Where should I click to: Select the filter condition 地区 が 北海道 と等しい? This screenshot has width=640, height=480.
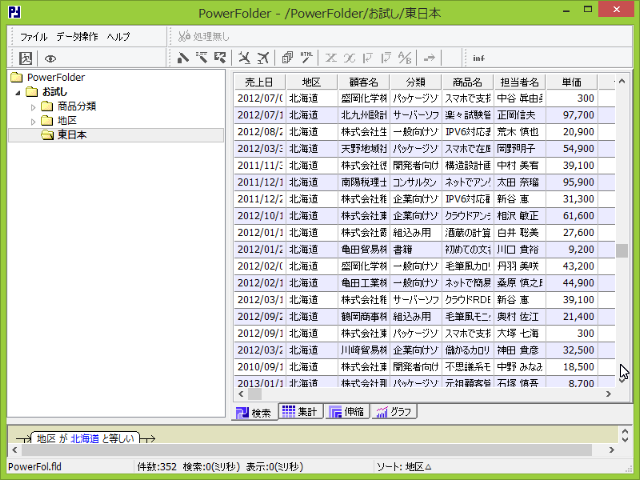[85, 438]
